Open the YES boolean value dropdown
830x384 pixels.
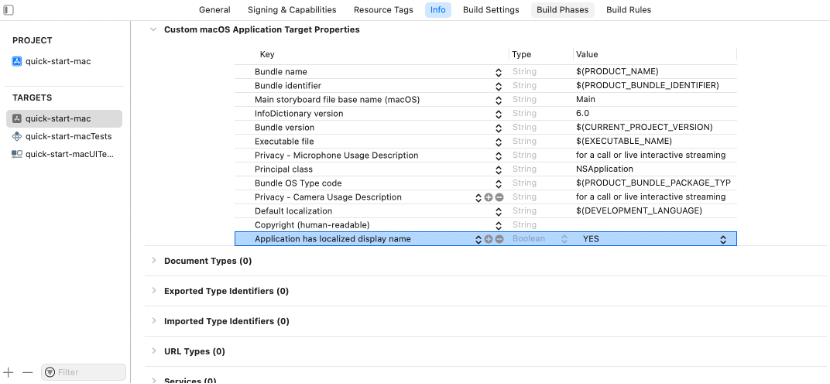point(723,239)
